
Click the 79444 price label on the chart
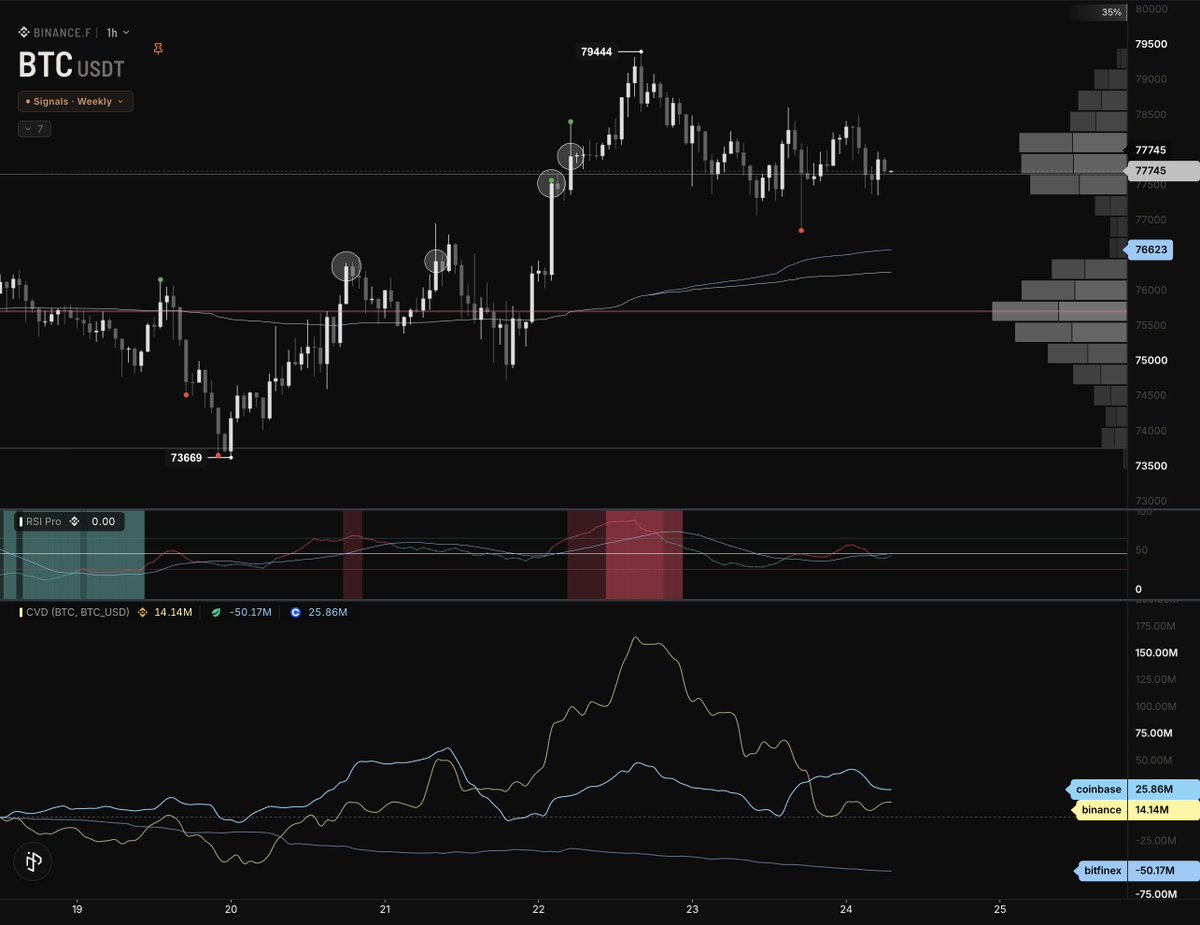point(597,51)
